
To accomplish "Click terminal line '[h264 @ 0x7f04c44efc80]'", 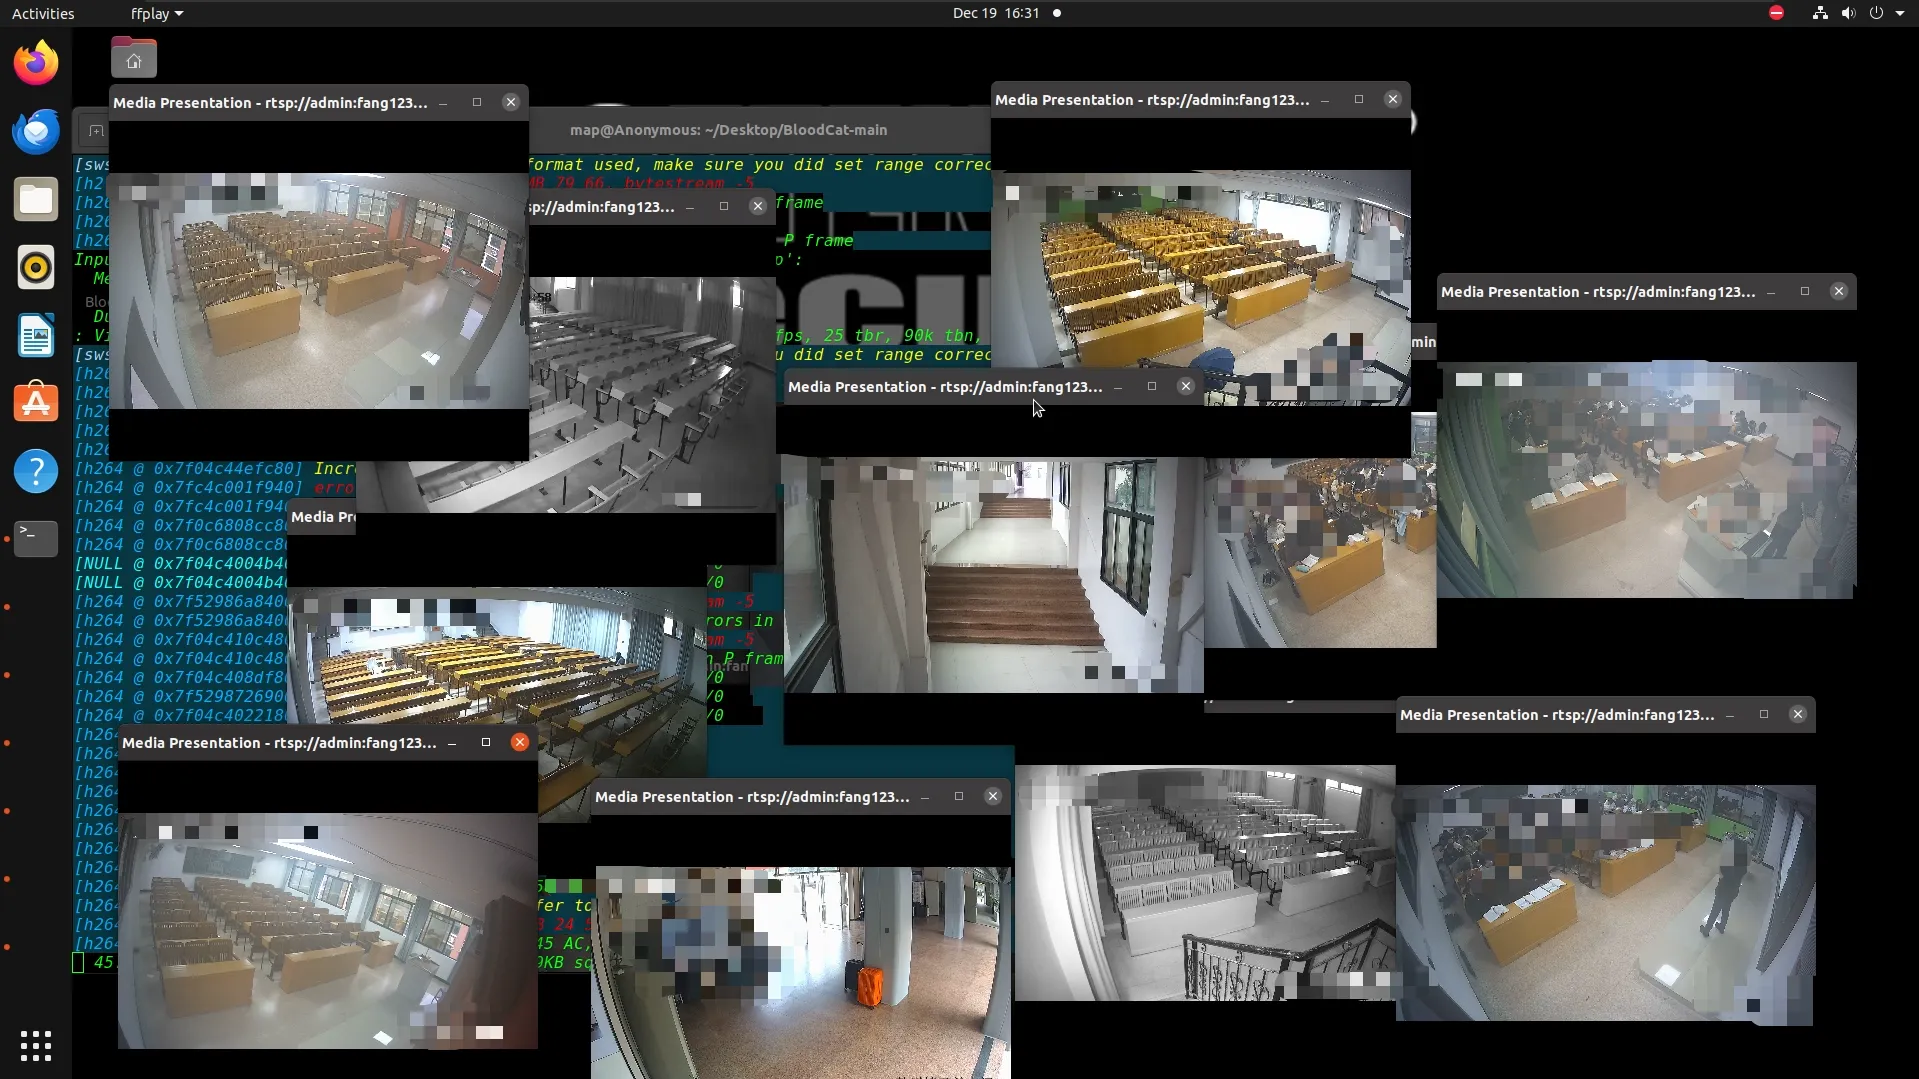I will pyautogui.click(x=188, y=469).
